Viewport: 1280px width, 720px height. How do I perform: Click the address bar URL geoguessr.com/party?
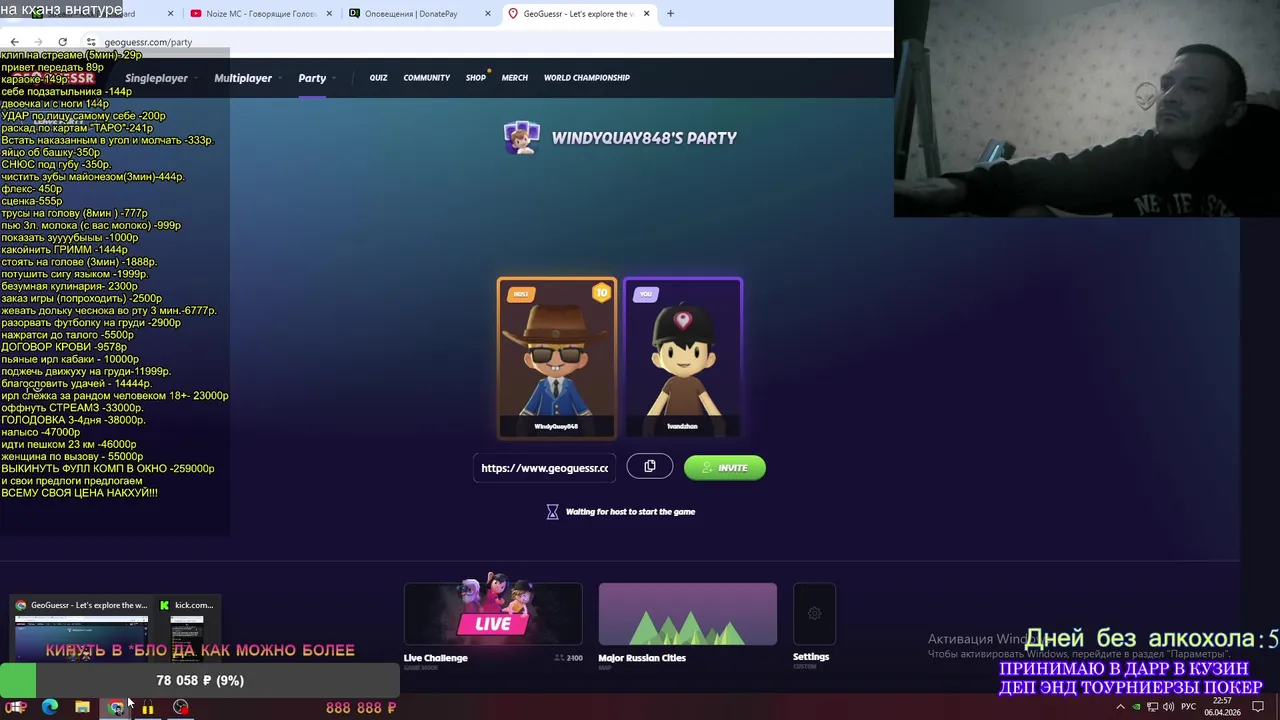[148, 42]
